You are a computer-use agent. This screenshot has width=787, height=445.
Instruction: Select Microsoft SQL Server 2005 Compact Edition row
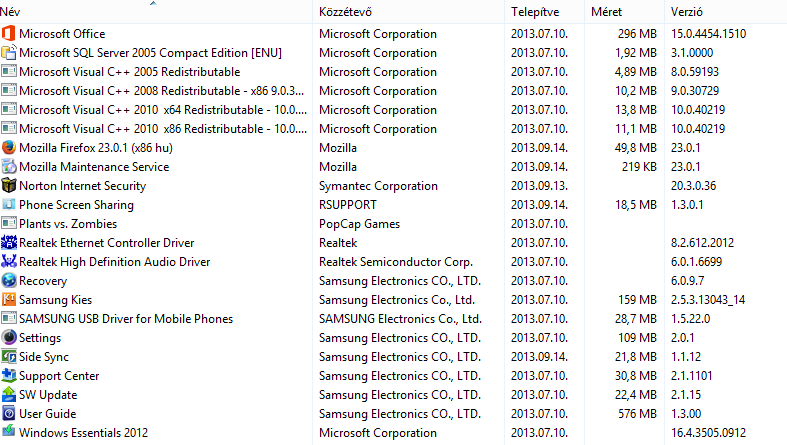[394, 53]
